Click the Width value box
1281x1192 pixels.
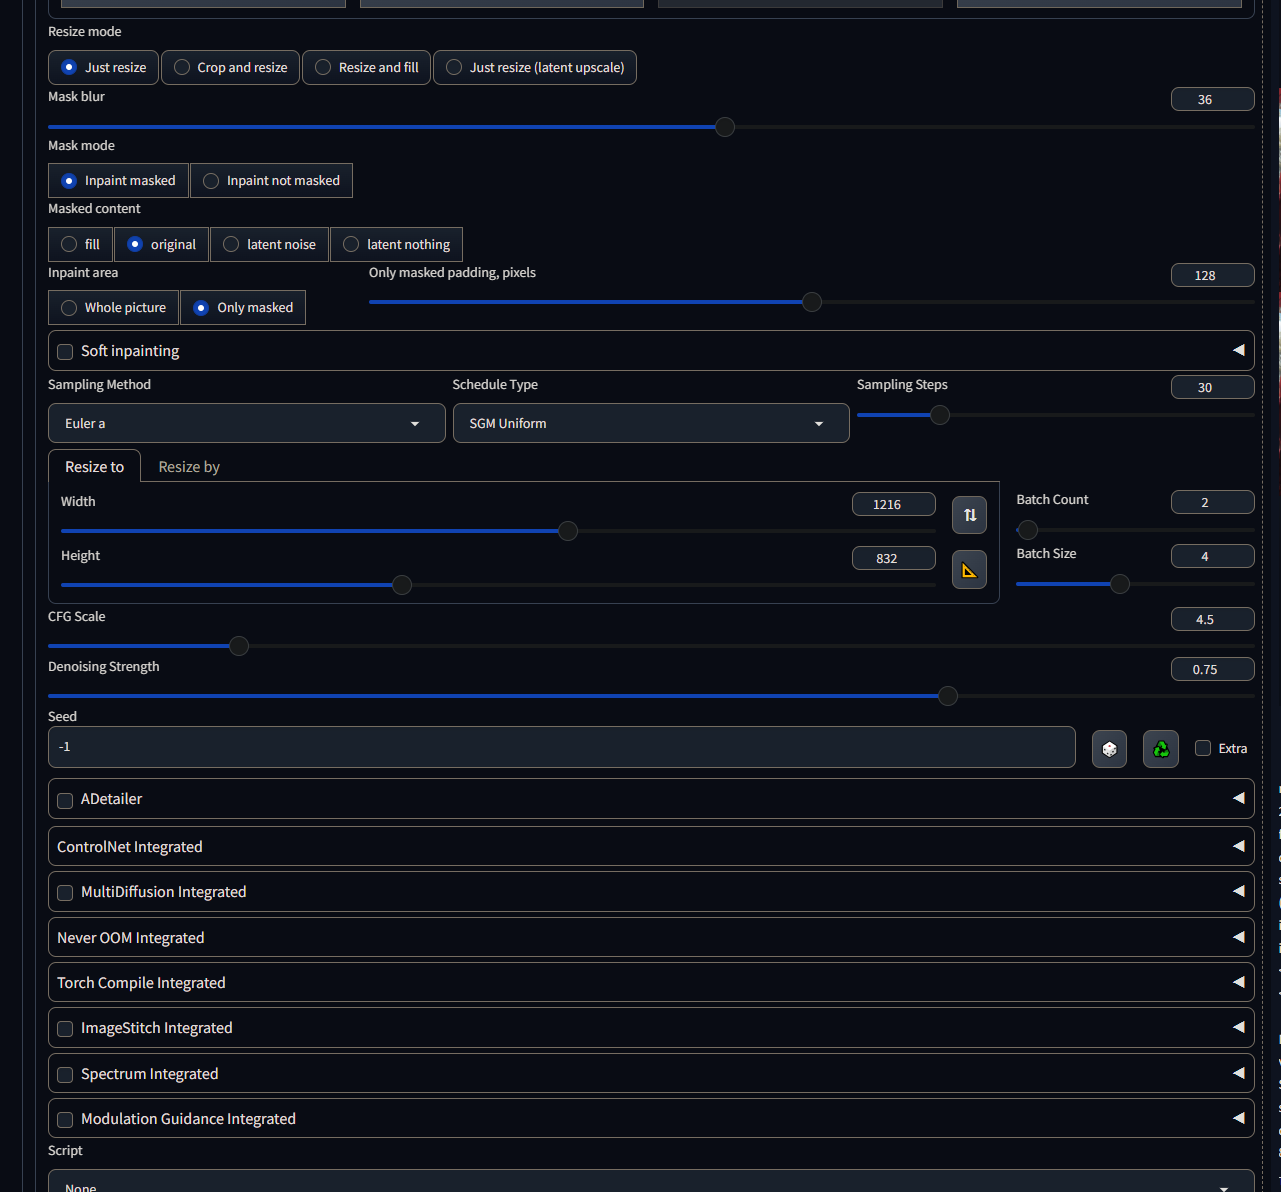coord(893,504)
